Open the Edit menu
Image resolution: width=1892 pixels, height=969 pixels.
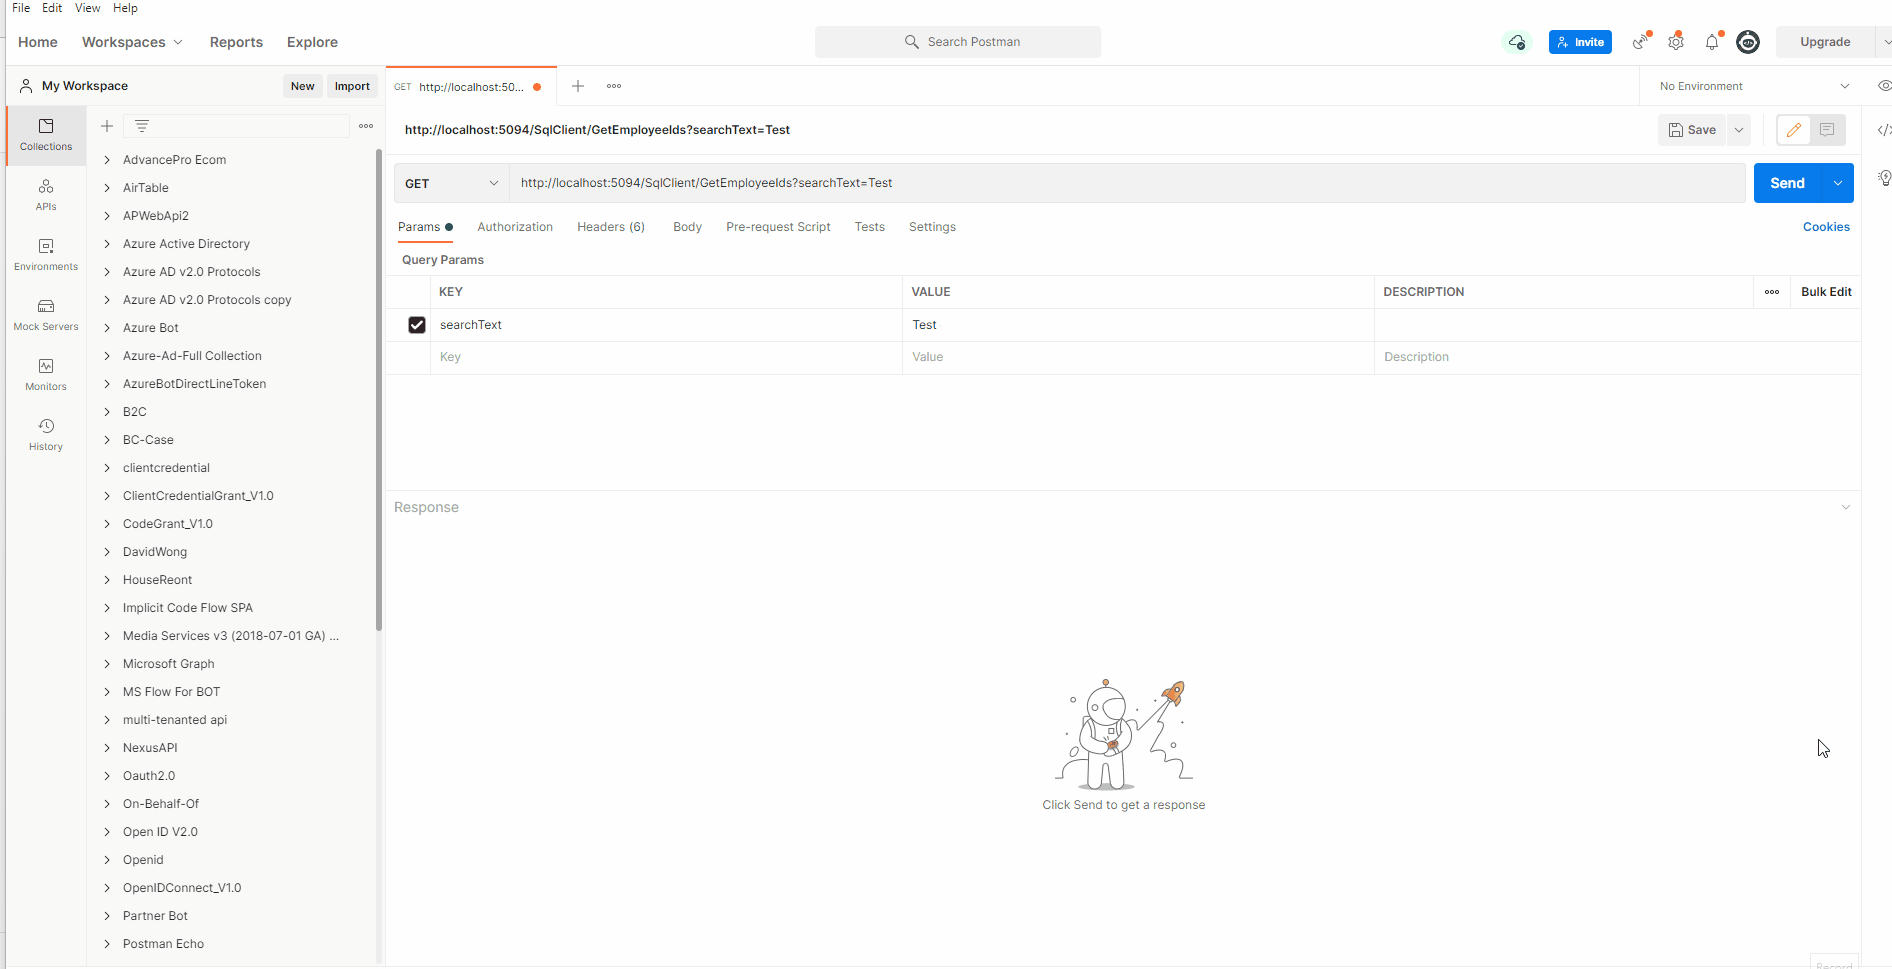(x=52, y=8)
